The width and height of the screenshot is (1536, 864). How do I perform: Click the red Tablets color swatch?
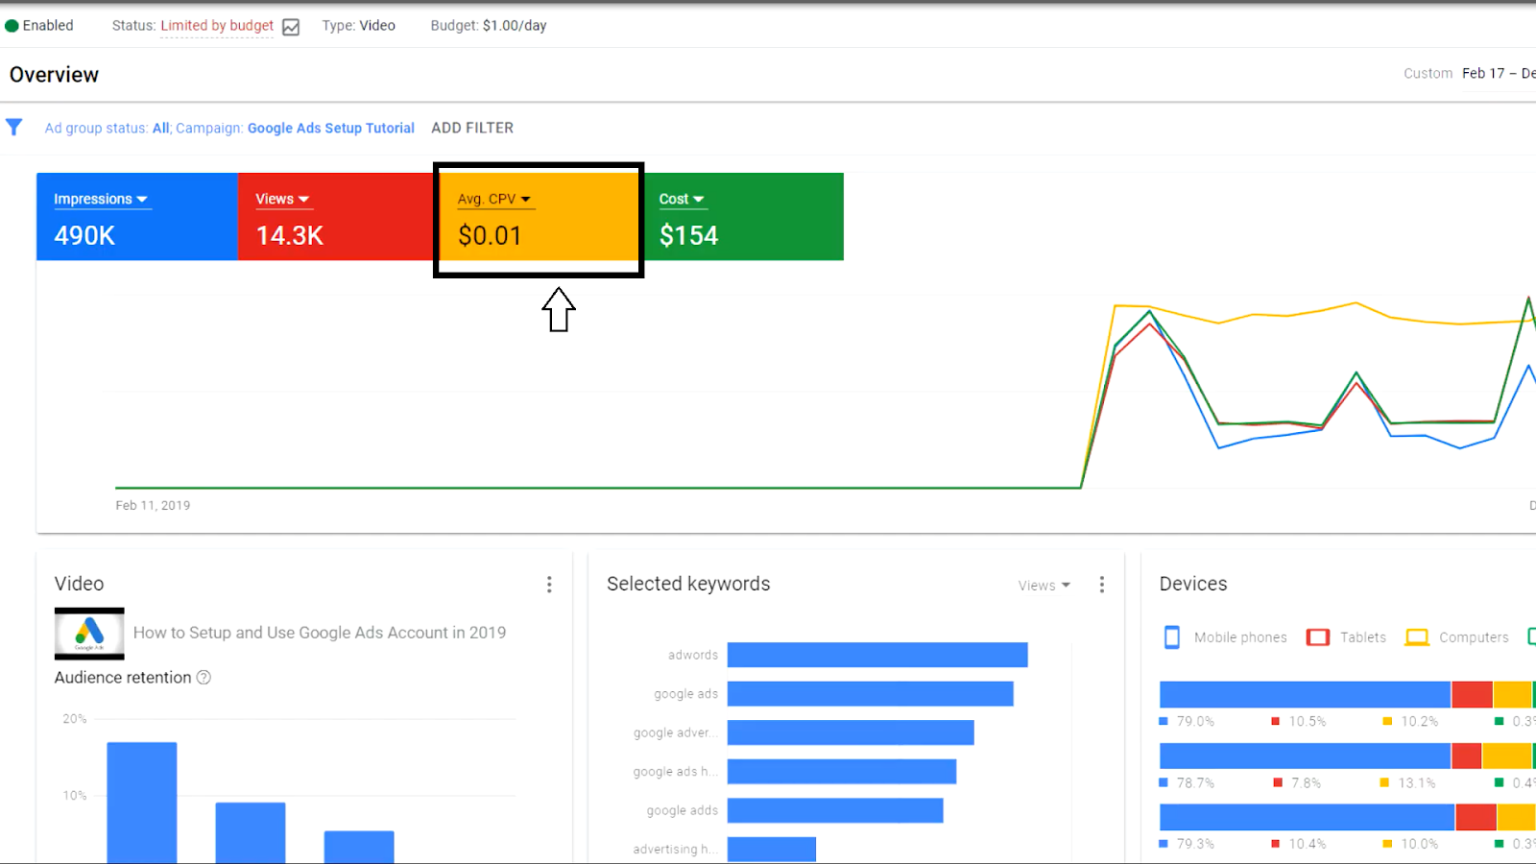(x=1317, y=637)
